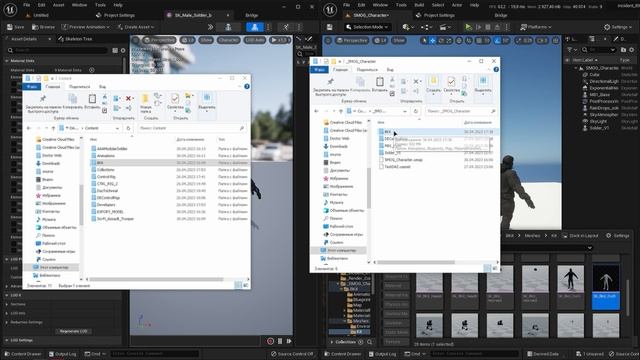640x360 pixels.
Task: Select translate tool in right viewport
Action: coord(433,40)
